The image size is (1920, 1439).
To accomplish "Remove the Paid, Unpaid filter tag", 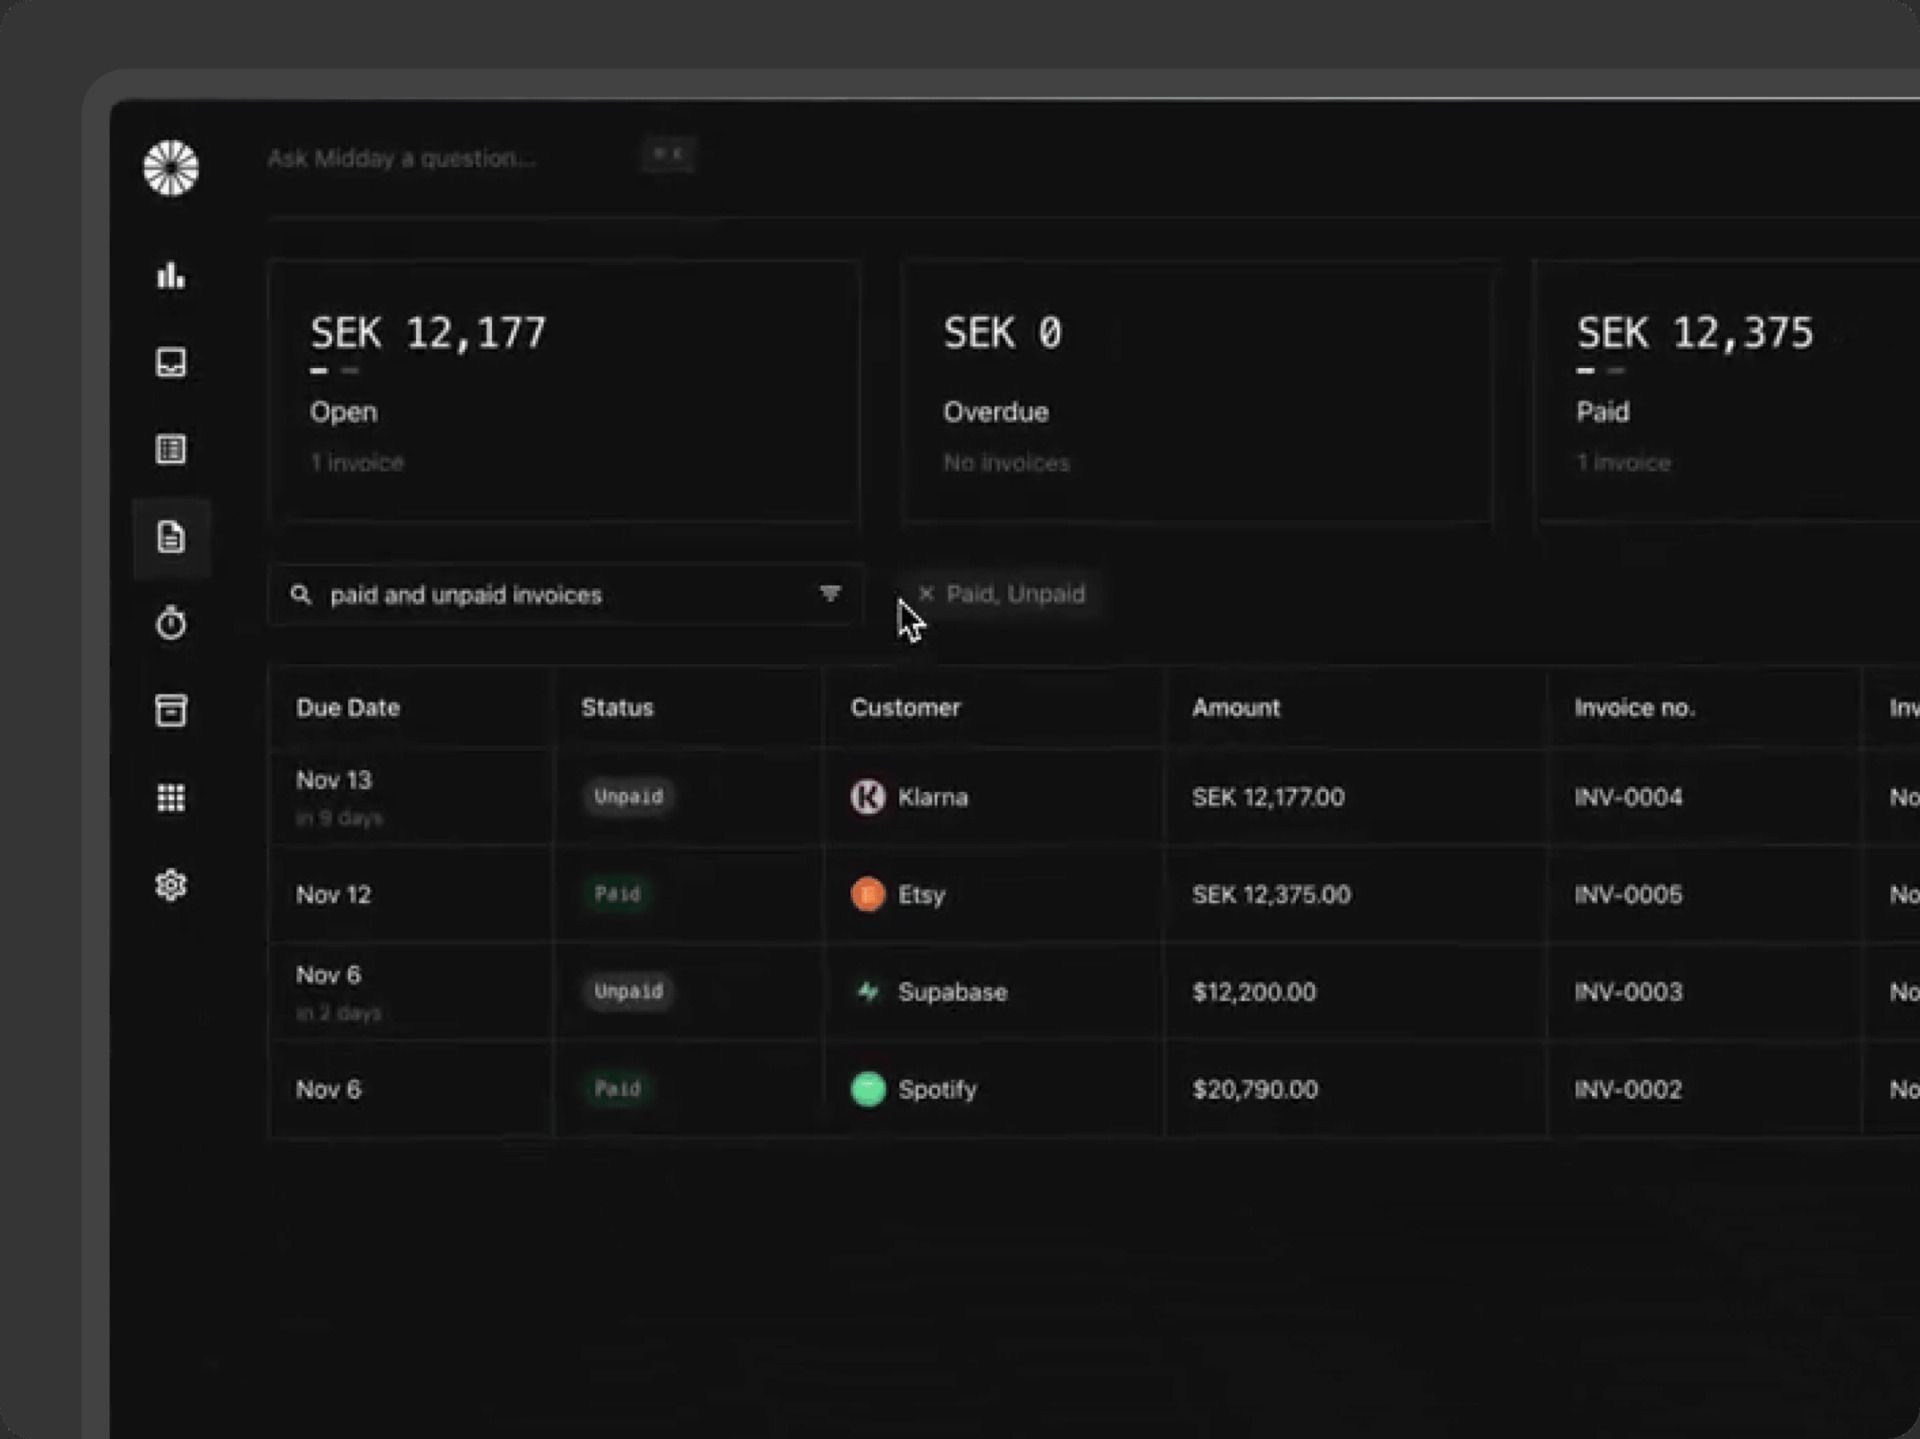I will click(x=926, y=594).
